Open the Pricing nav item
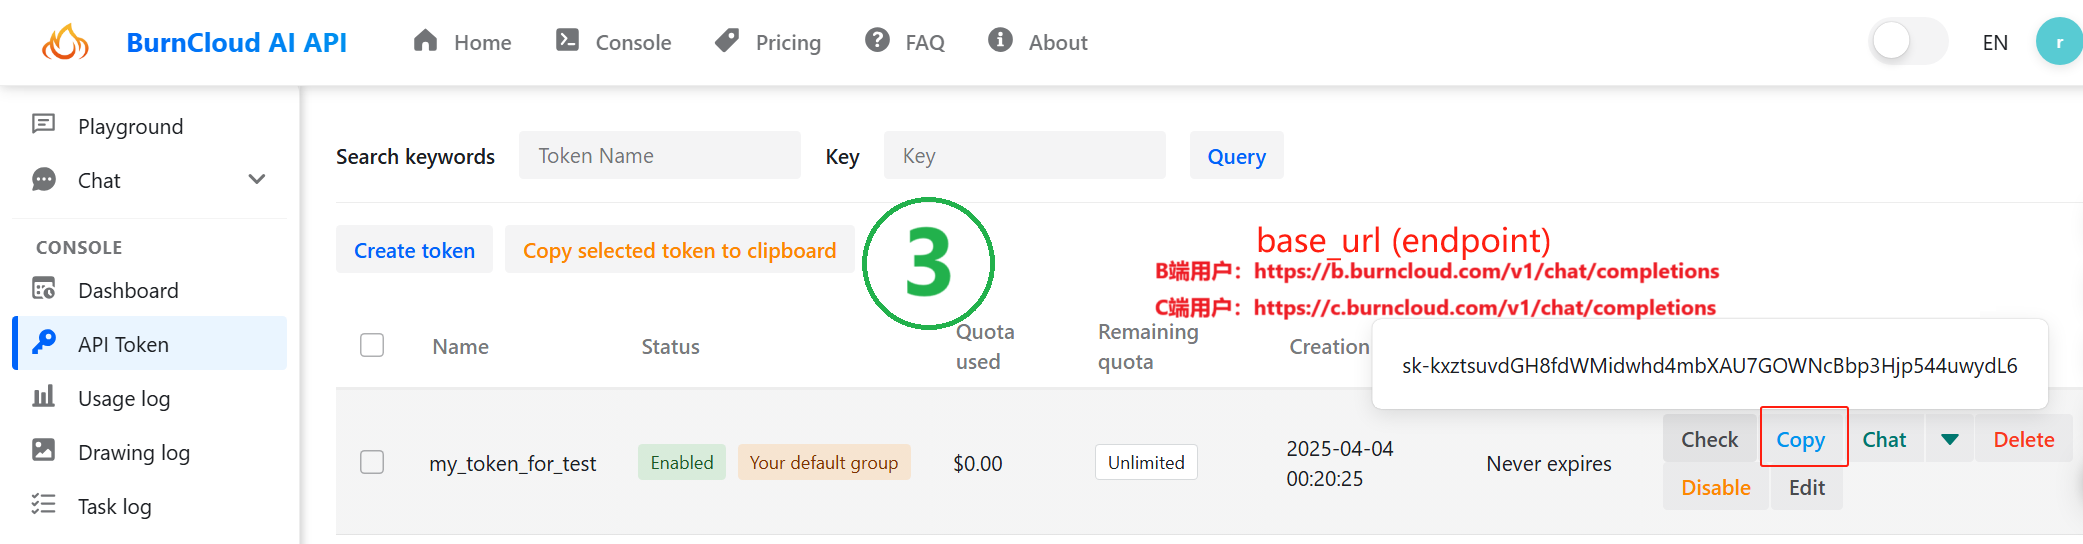This screenshot has height=544, width=2083. (768, 42)
